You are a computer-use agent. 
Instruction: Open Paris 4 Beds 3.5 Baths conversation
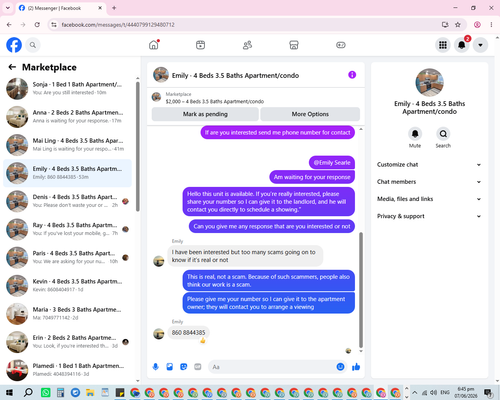67,257
